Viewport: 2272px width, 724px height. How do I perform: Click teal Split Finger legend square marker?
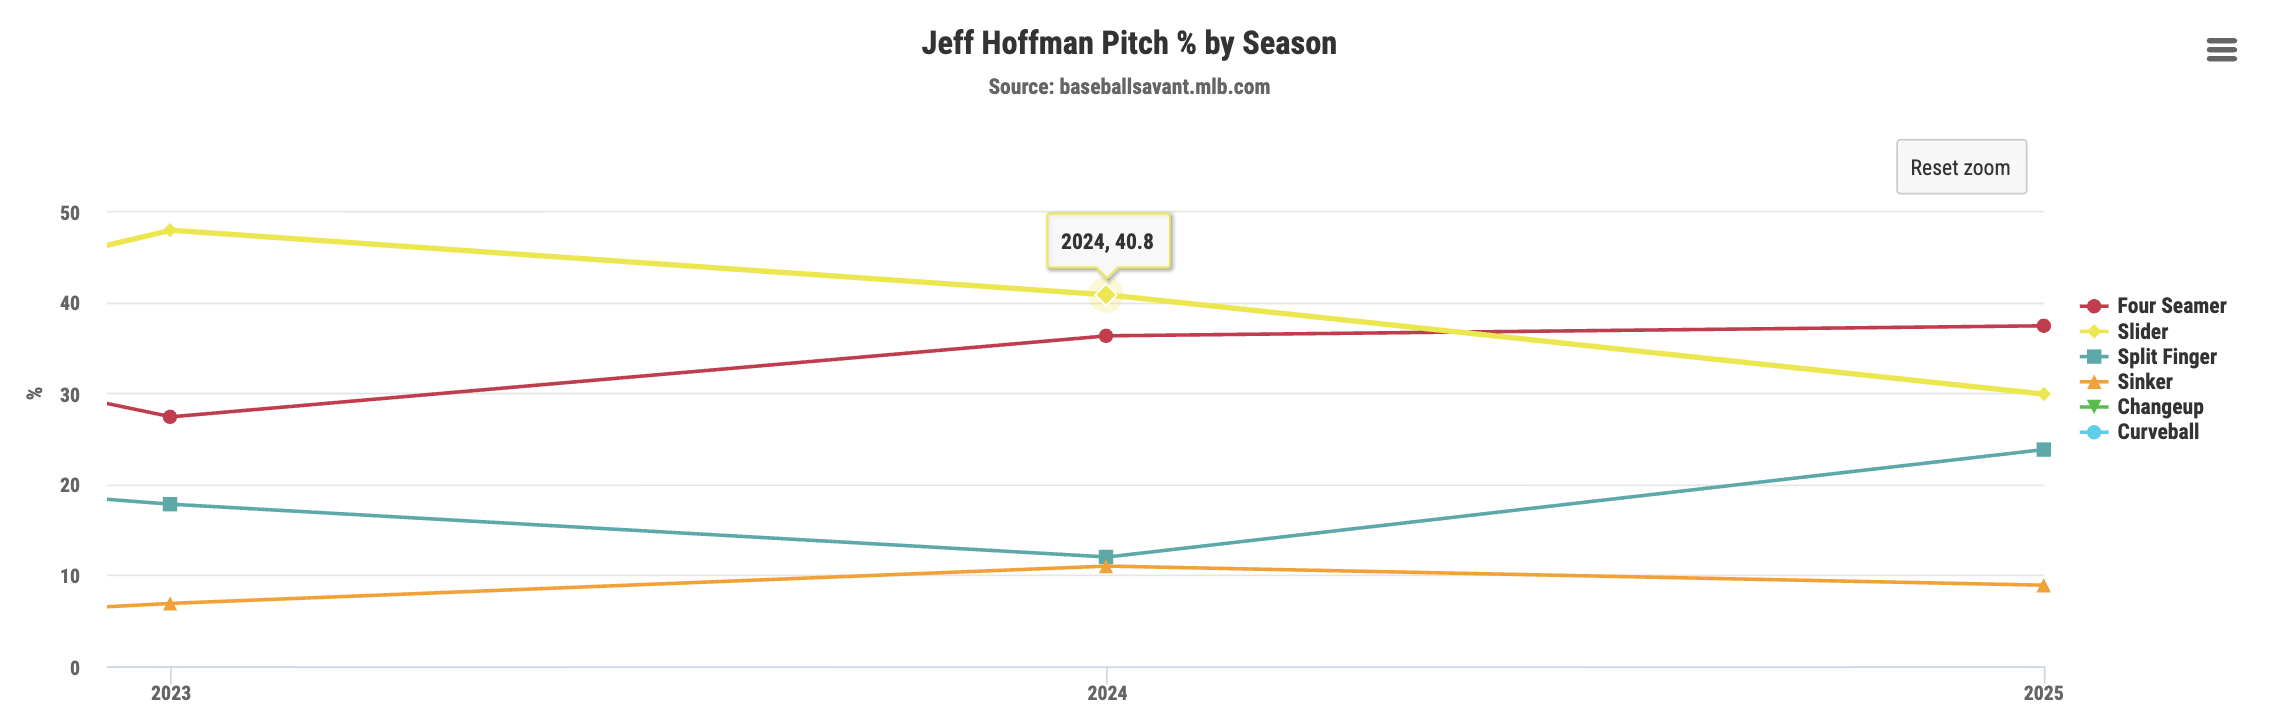pyautogui.click(x=2094, y=357)
